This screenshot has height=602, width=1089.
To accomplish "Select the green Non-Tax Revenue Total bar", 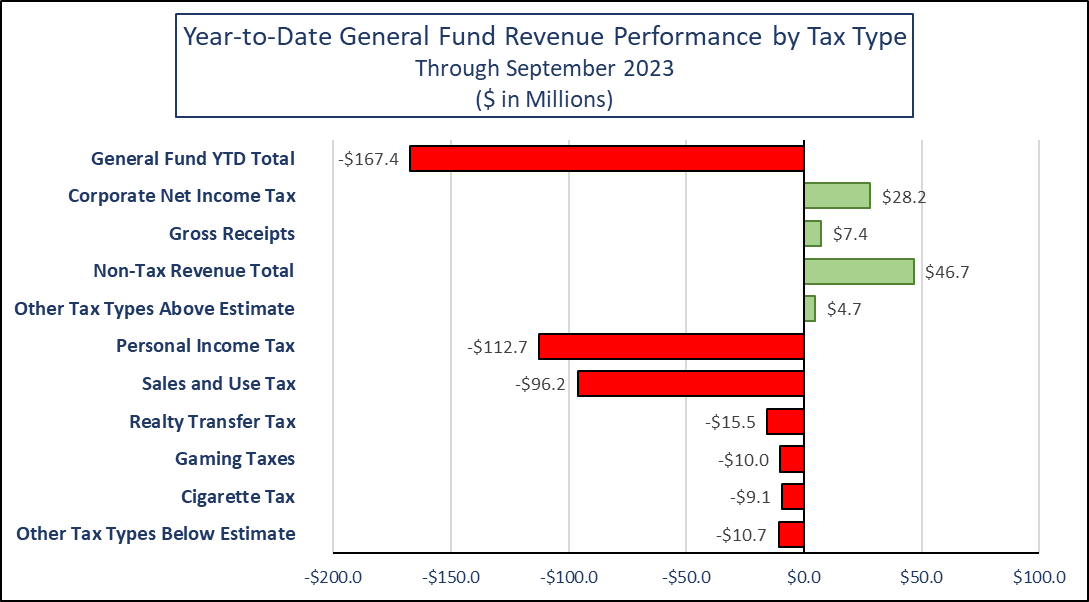I will [859, 271].
